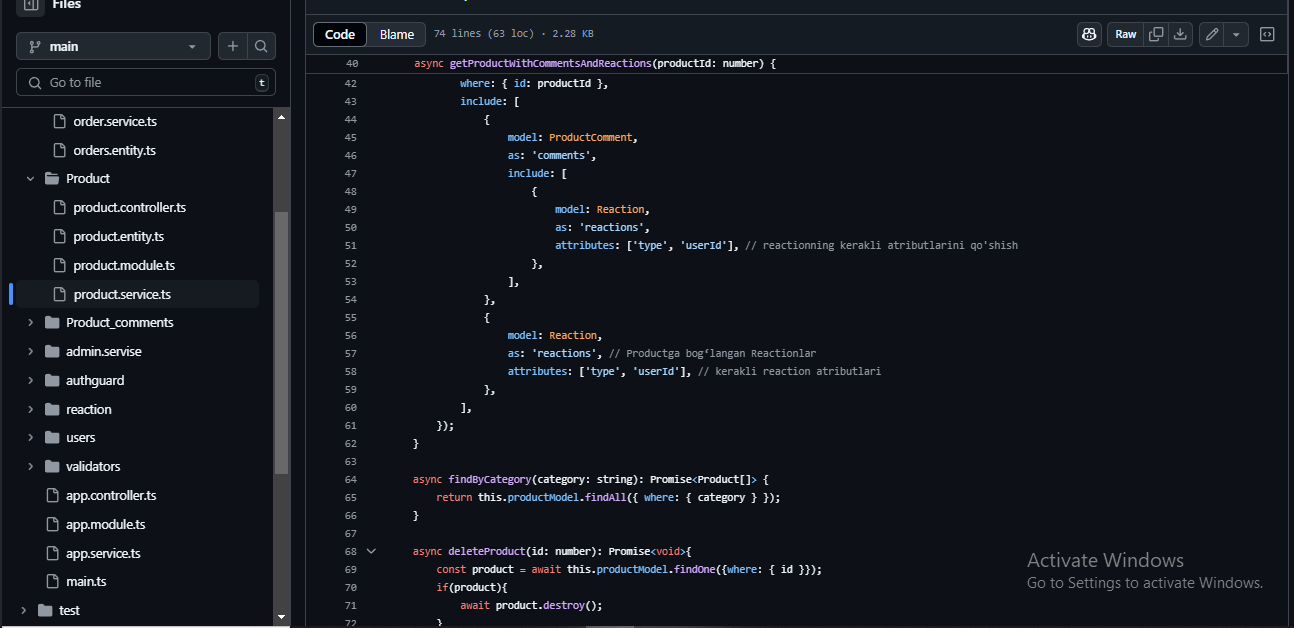
Task: Focus the Go to file search field
Action: point(146,82)
